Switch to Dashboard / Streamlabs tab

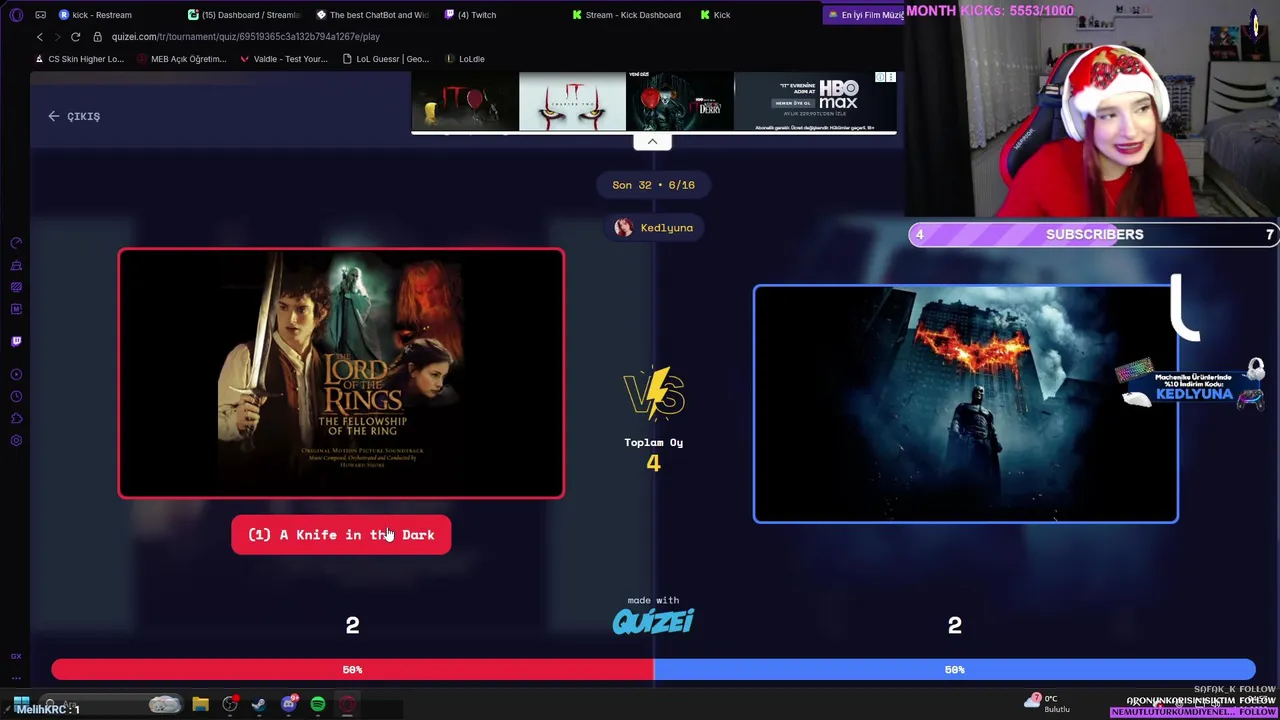(245, 15)
